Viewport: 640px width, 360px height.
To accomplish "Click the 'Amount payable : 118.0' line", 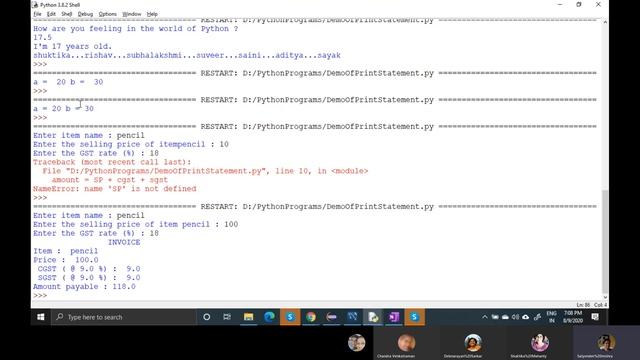I will coord(84,287).
